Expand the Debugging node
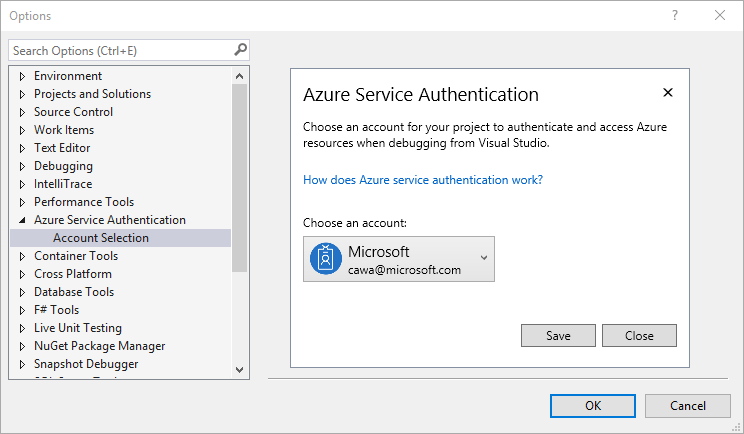 pos(22,166)
